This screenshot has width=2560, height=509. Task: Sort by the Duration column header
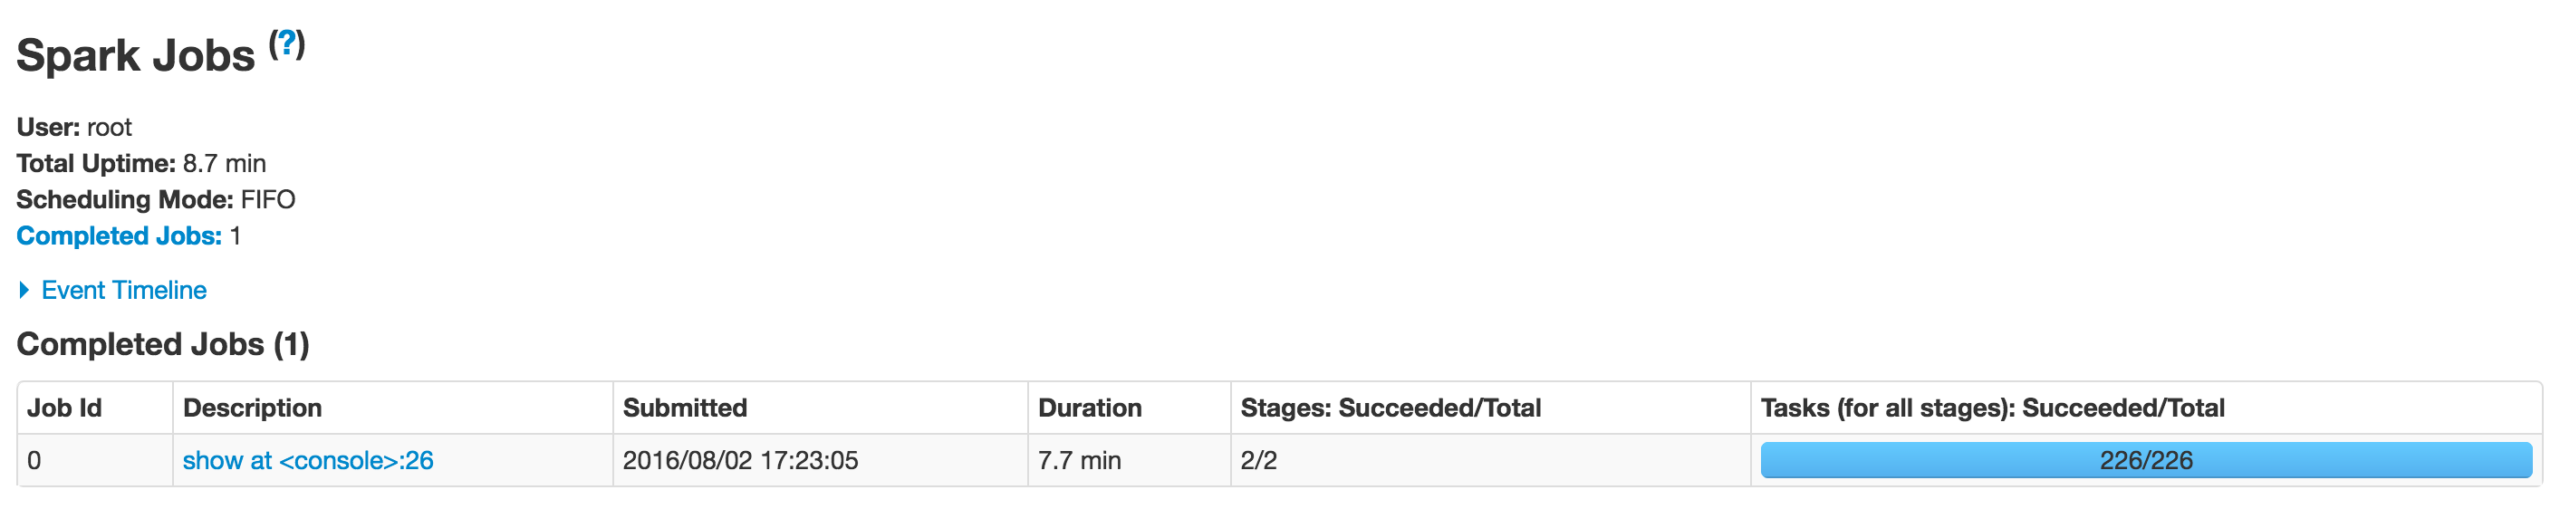pos(1090,408)
